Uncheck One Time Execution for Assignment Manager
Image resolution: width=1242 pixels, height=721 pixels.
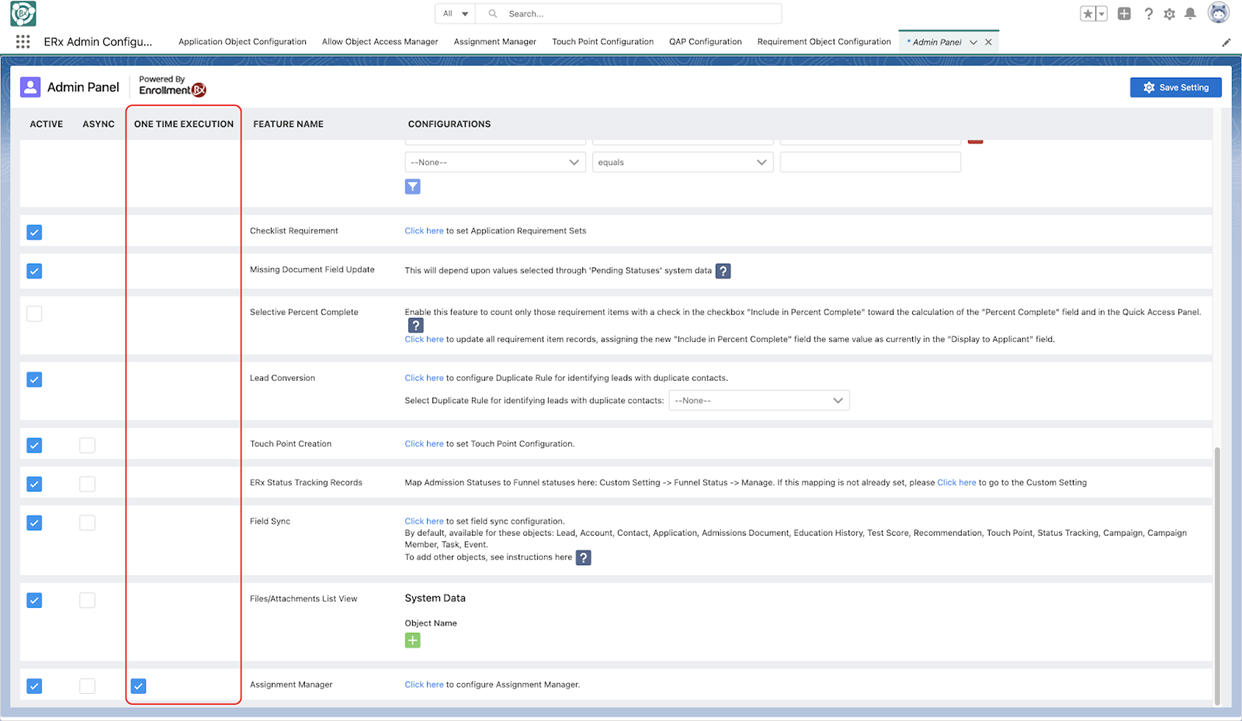(138, 686)
